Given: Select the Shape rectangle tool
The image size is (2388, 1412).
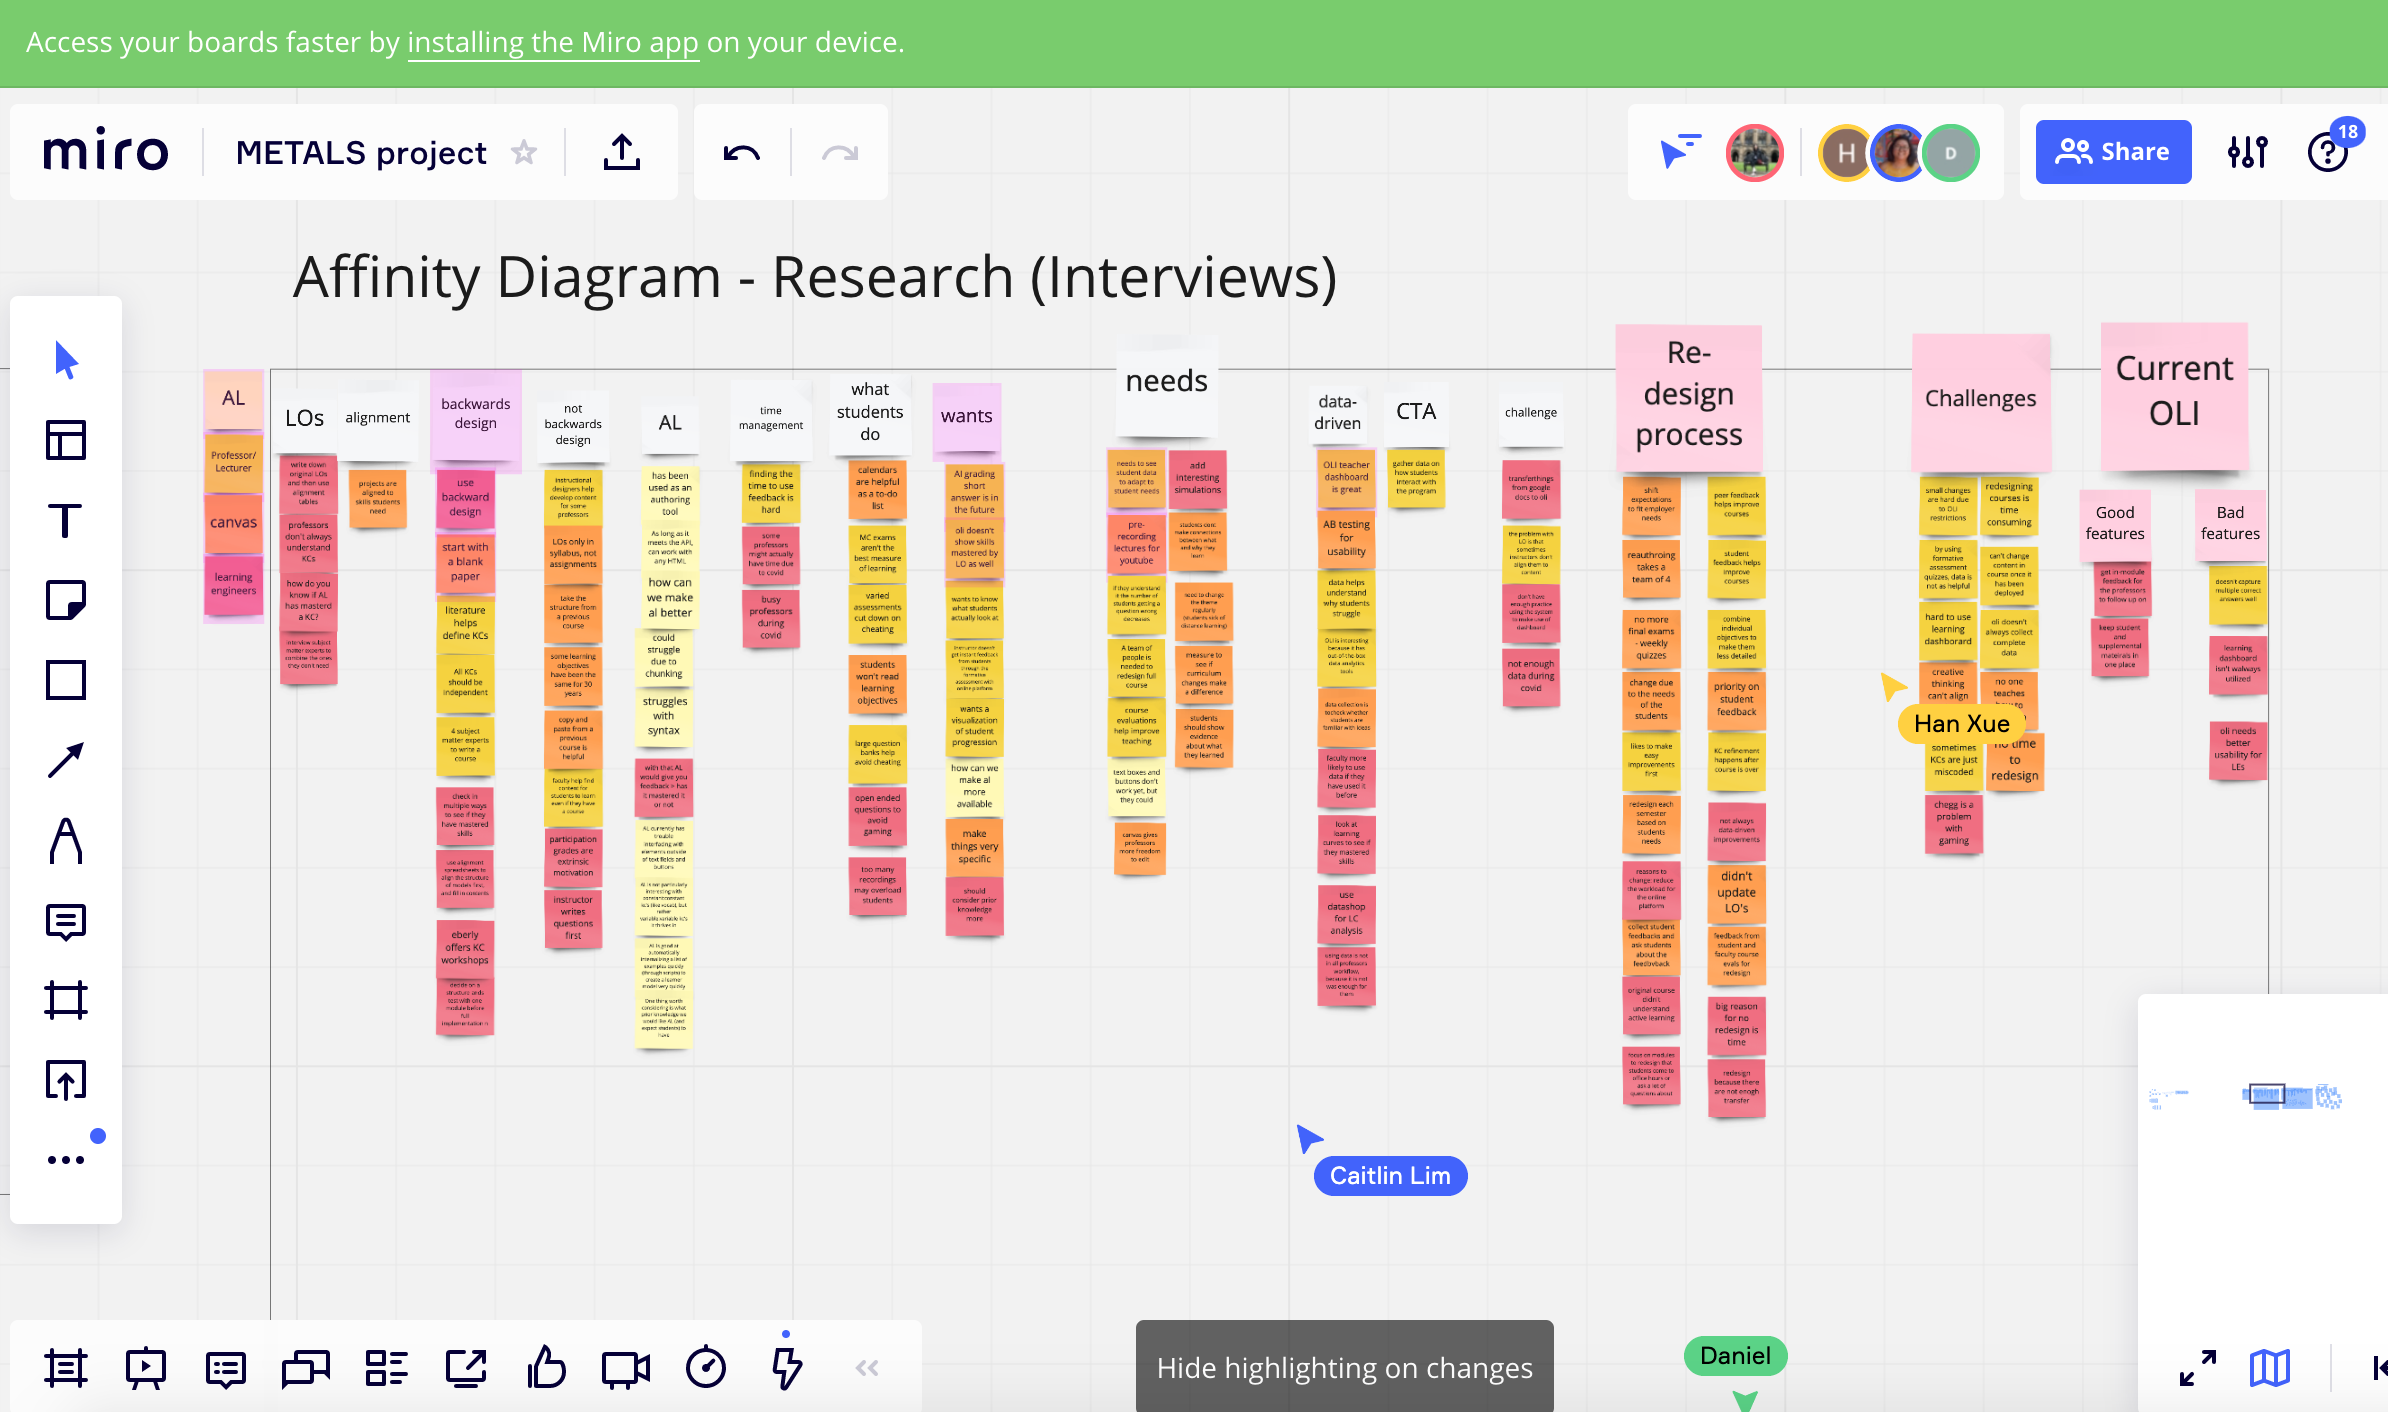Looking at the screenshot, I should 66,680.
